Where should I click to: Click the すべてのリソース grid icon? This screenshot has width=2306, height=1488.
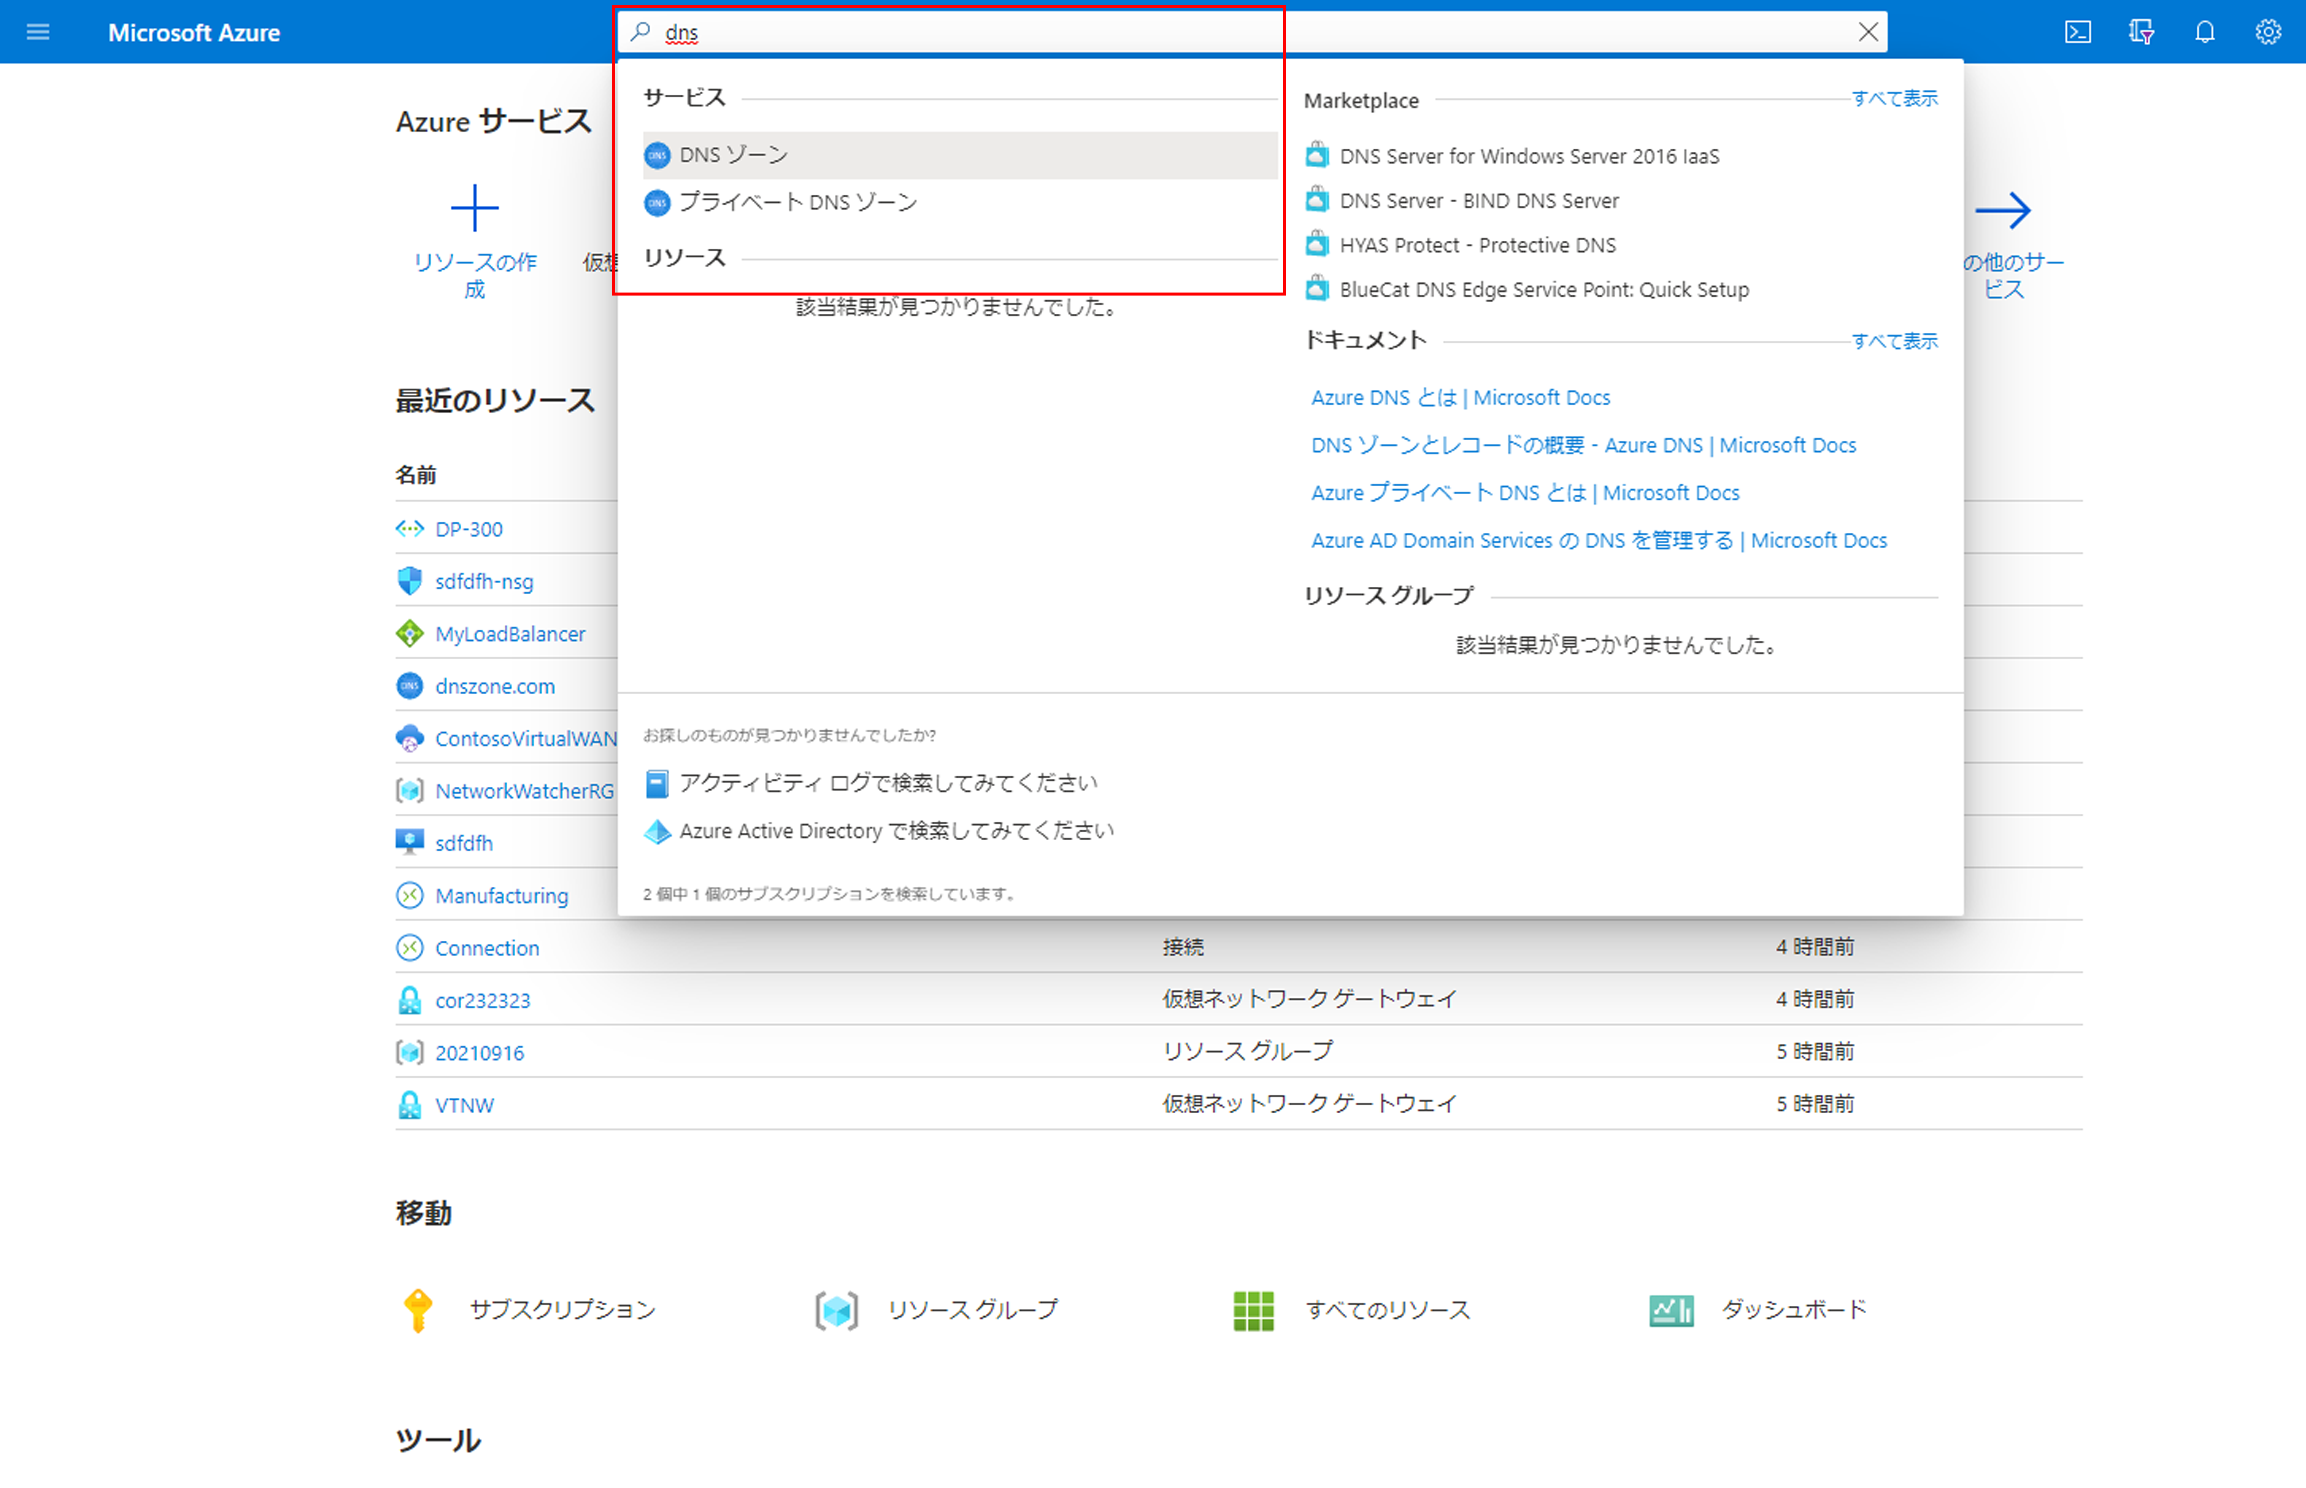click(x=1254, y=1310)
